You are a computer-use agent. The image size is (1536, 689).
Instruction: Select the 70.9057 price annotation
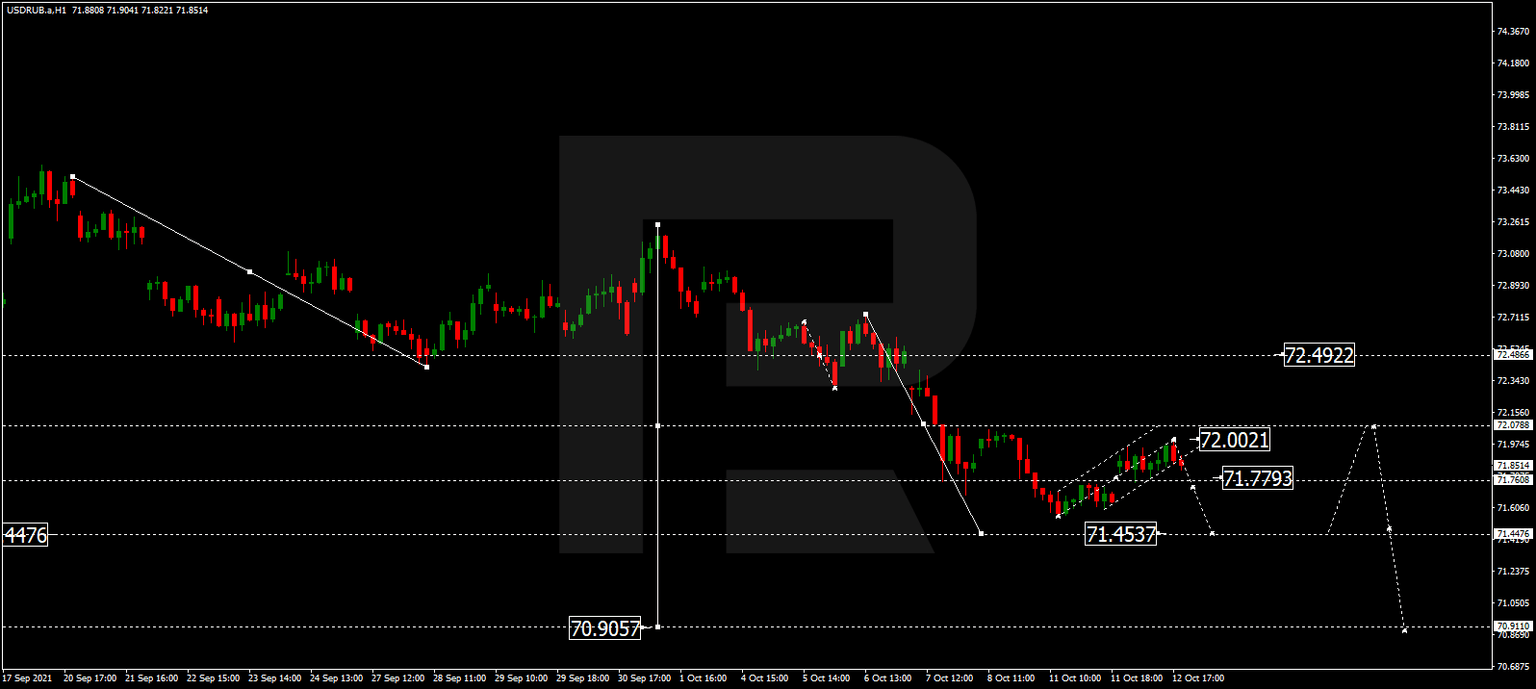[x=605, y=628]
